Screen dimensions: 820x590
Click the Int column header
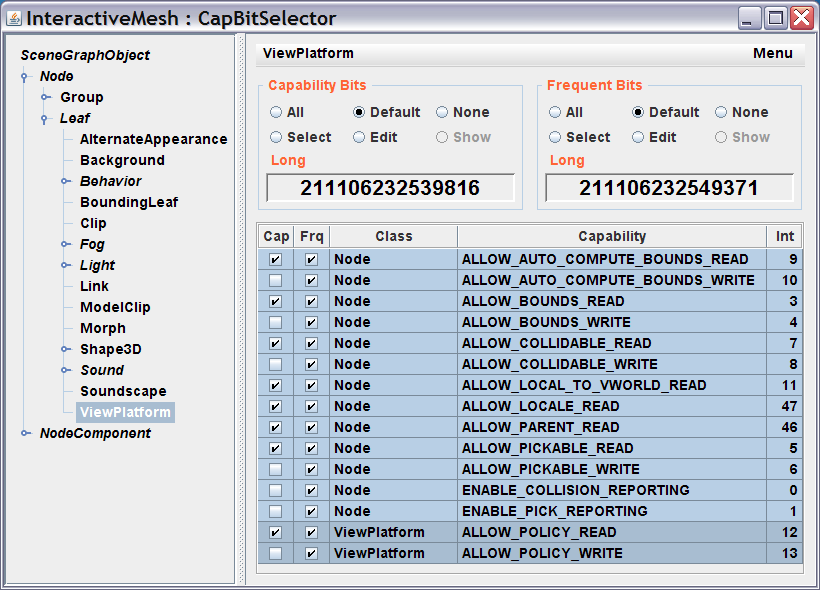785,237
